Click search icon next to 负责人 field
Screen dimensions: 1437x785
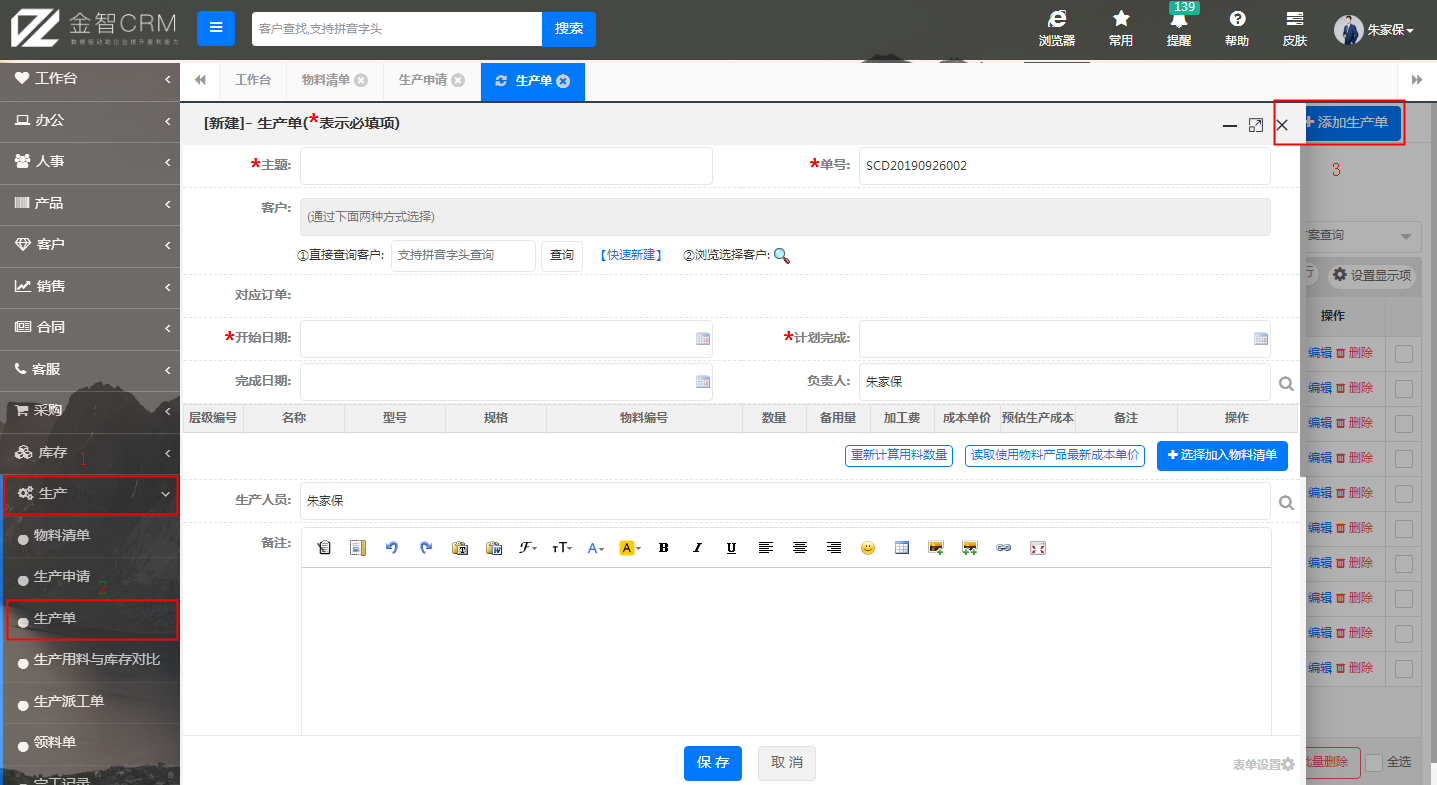1286,383
